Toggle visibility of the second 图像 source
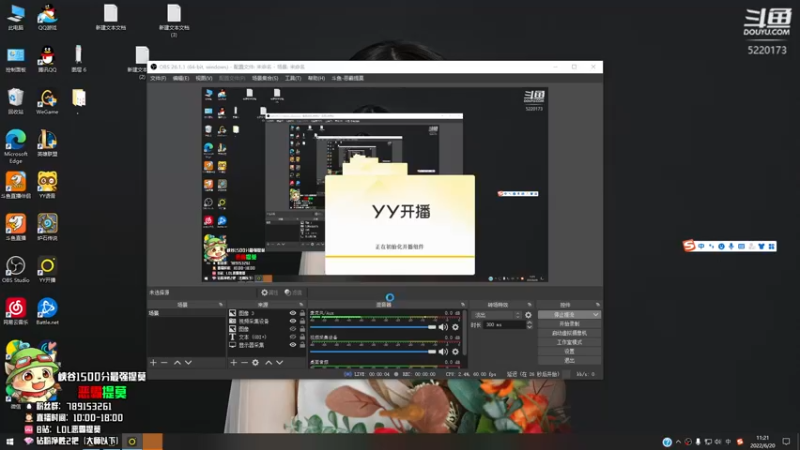 pyautogui.click(x=293, y=329)
